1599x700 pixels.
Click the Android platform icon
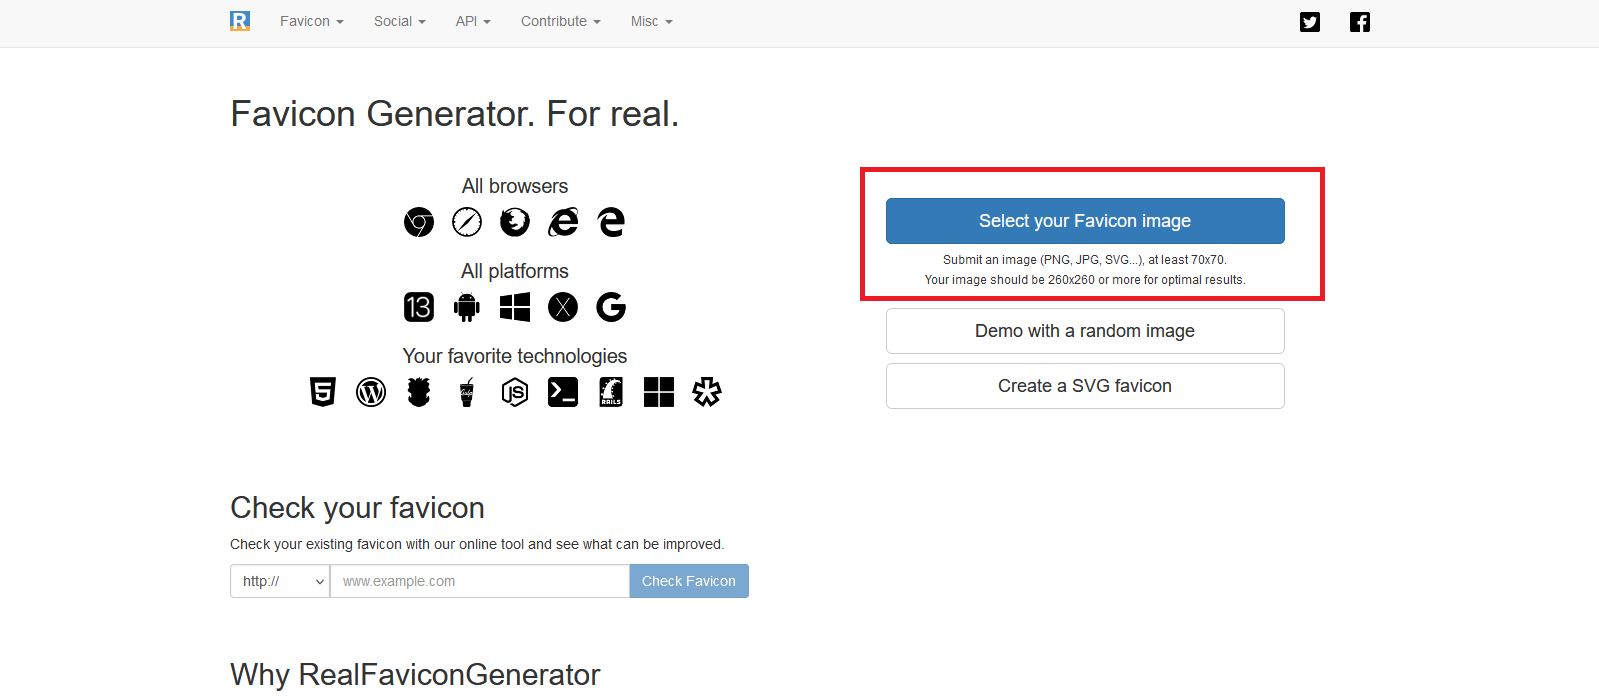tap(467, 307)
